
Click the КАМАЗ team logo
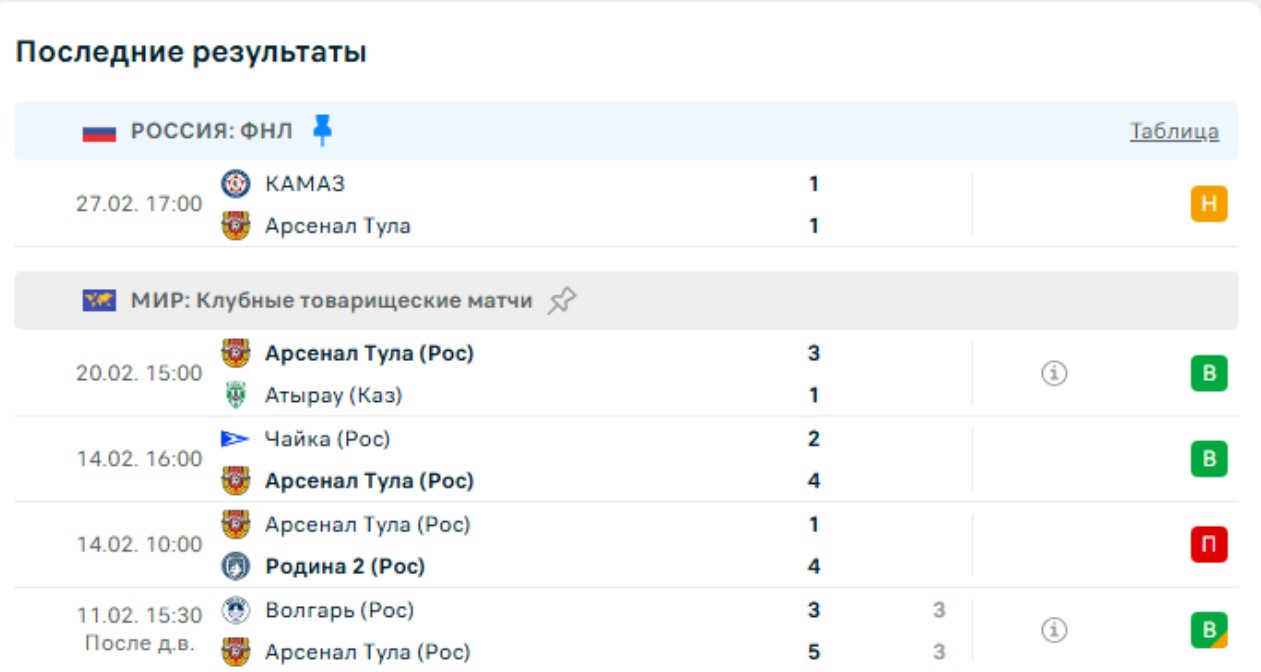pyautogui.click(x=236, y=183)
